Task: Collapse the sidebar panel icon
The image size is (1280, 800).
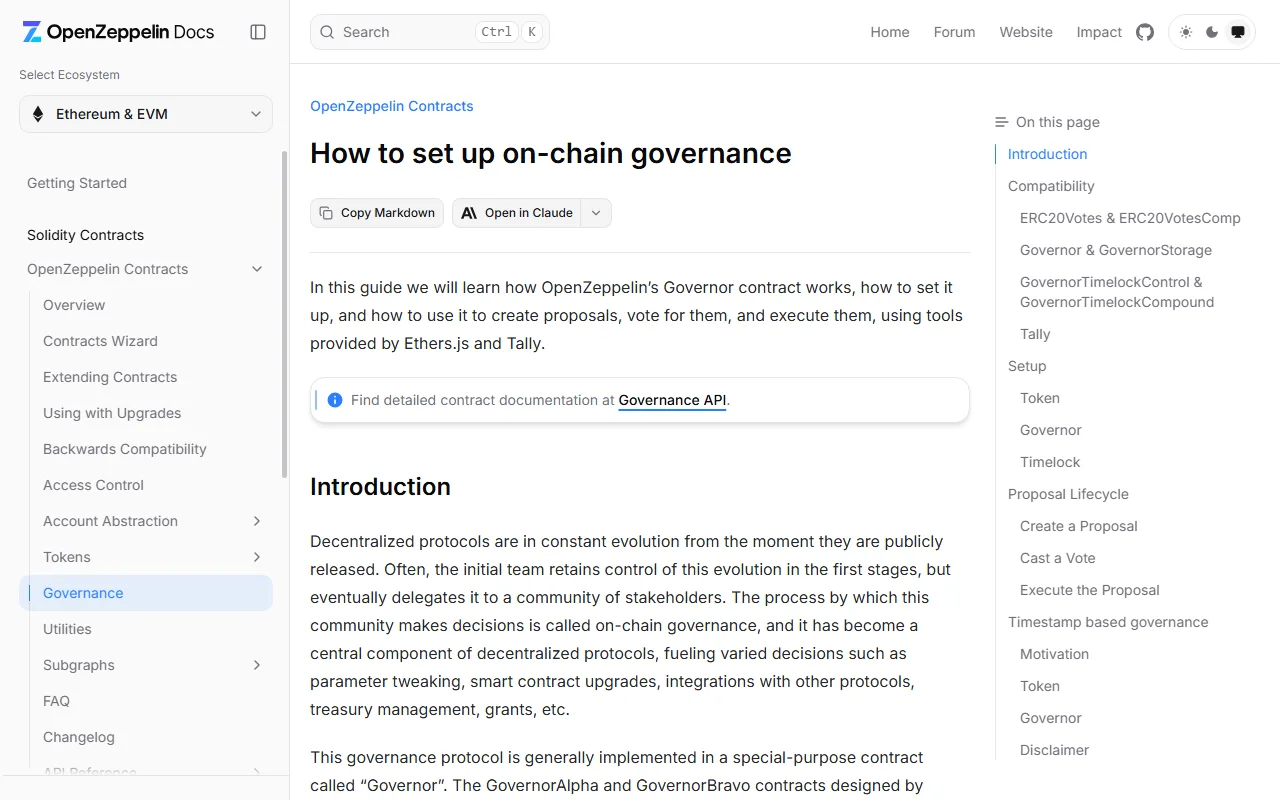Action: pos(258,32)
